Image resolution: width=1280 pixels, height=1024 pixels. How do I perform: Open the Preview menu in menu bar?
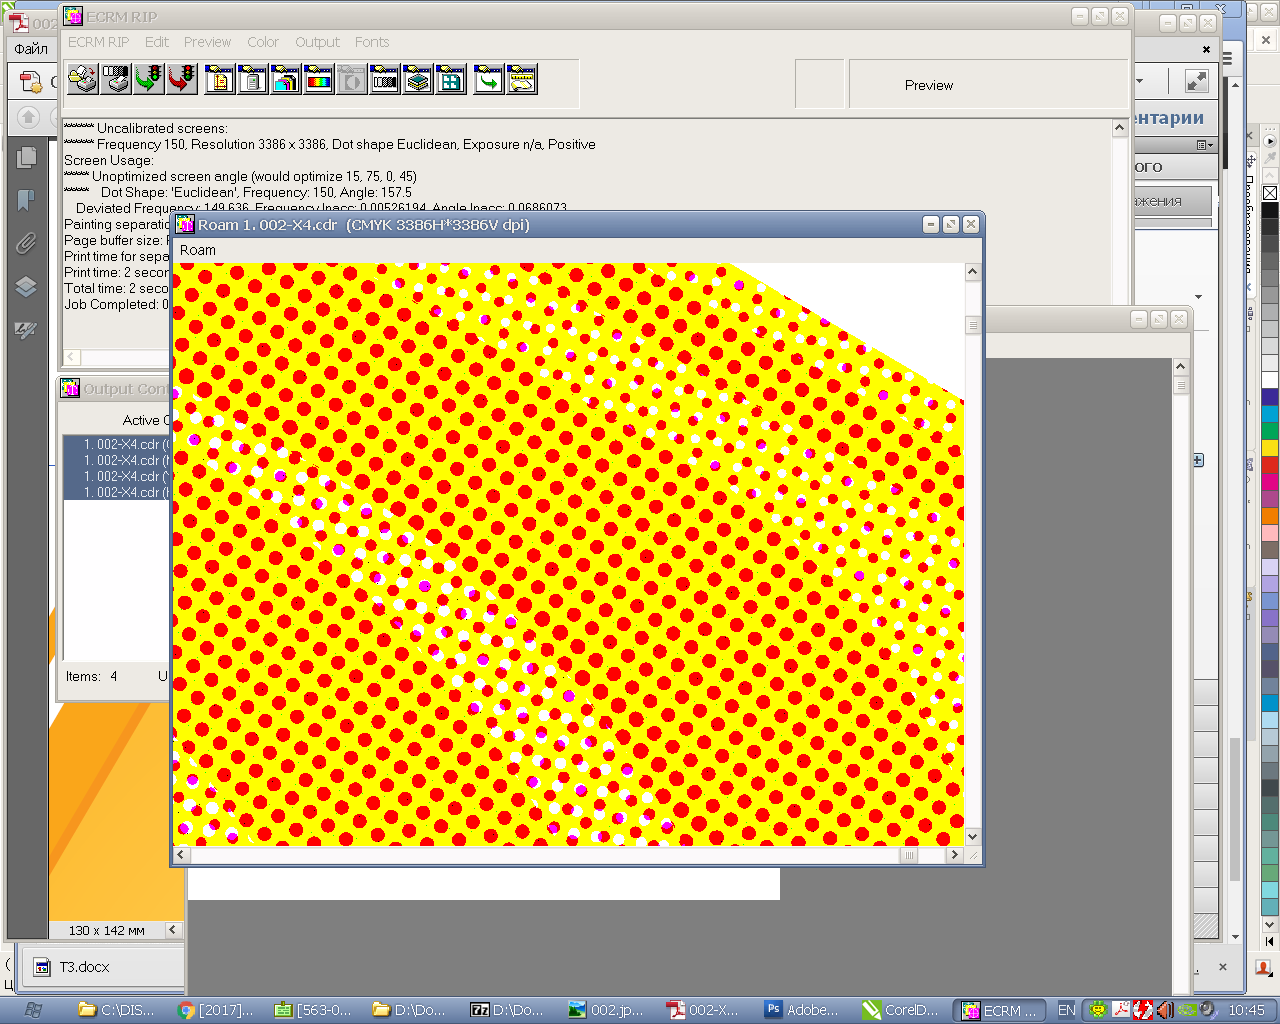click(207, 42)
